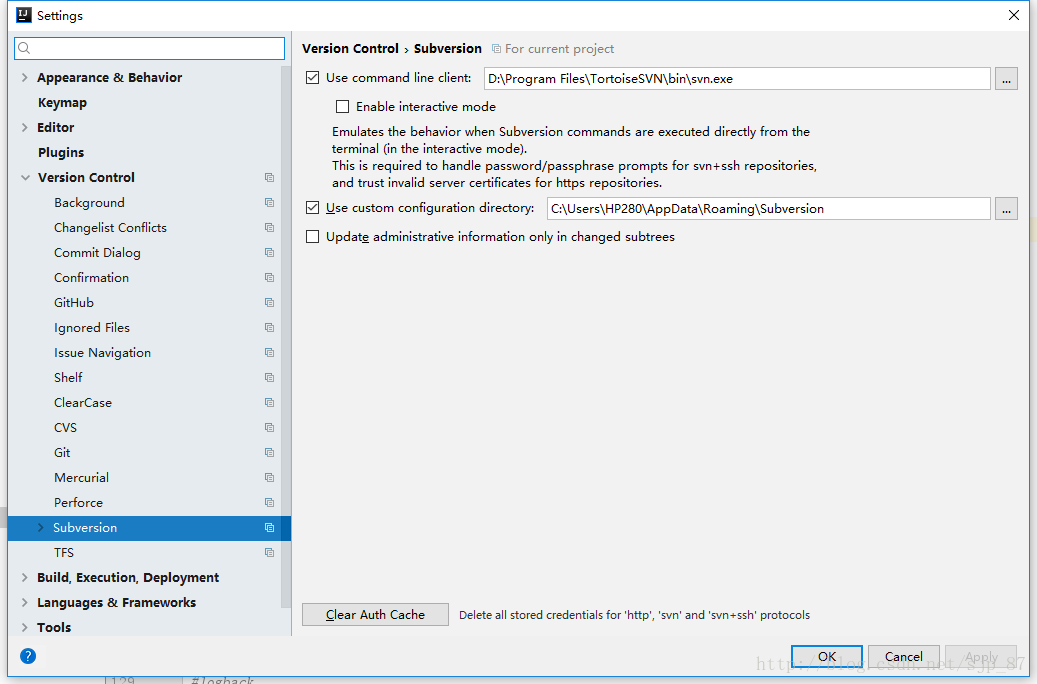Click the project settings icon next to GitHub
1037x684 pixels.
coord(268,302)
